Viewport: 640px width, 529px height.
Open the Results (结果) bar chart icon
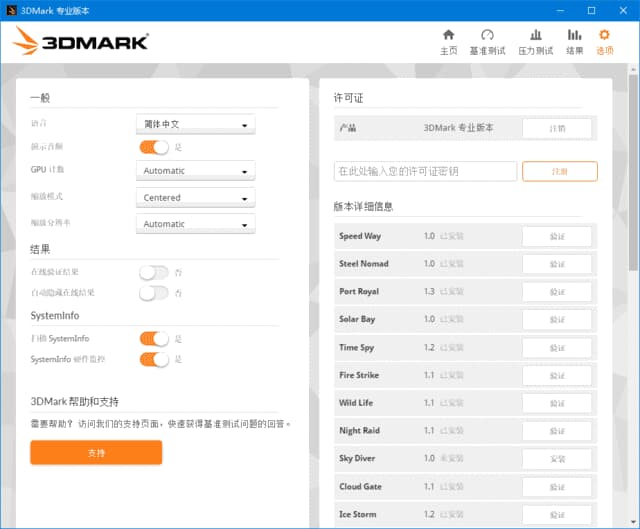pos(574,36)
